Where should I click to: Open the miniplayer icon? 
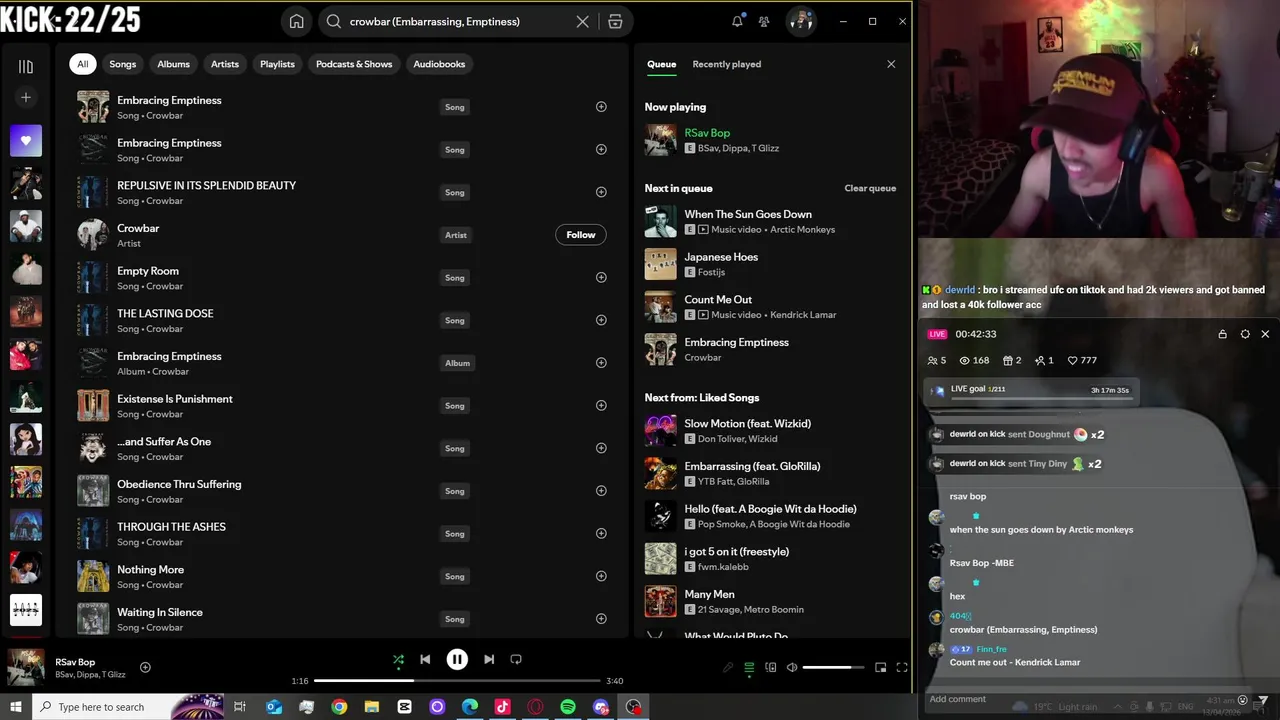[880, 667]
